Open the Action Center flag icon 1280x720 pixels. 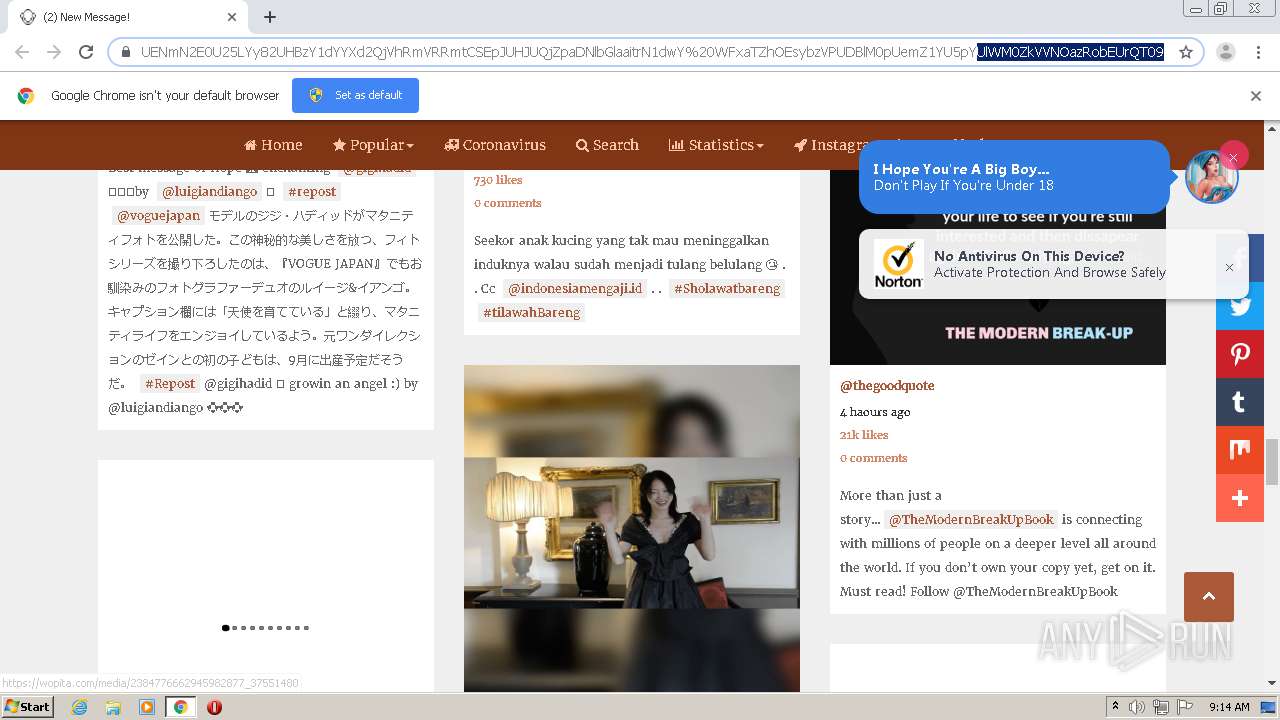point(1184,707)
